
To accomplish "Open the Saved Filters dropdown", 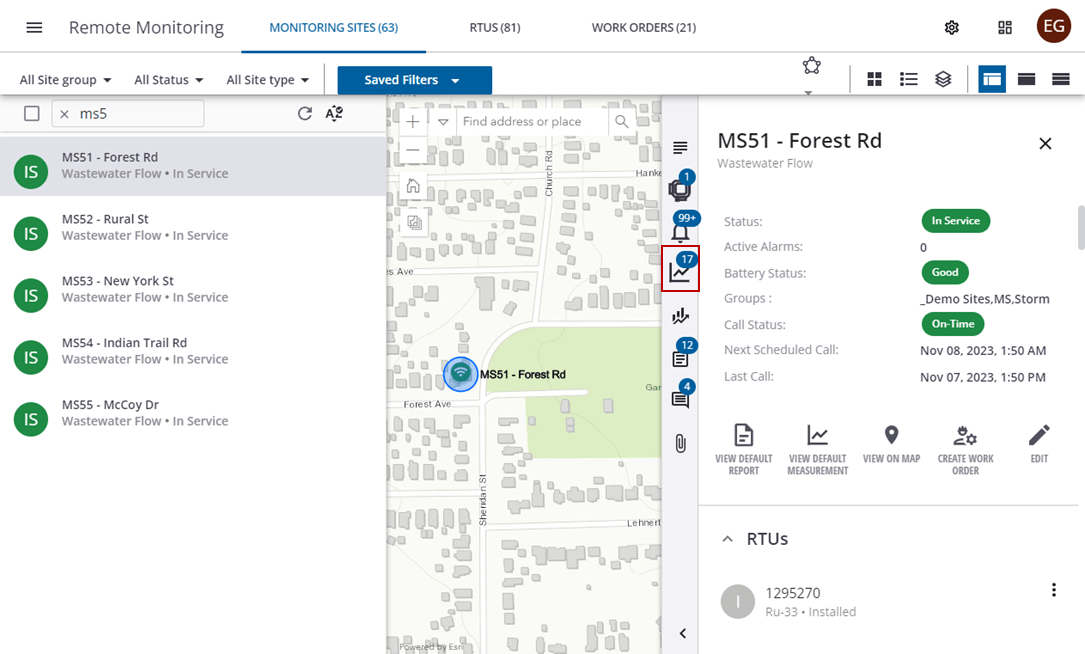I will click(x=414, y=79).
